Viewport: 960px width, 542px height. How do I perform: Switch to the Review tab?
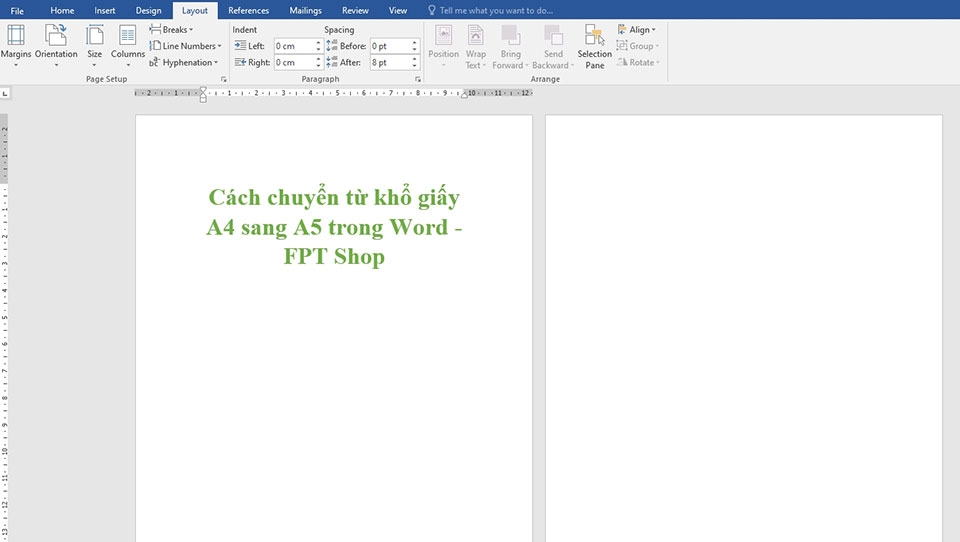click(x=355, y=10)
